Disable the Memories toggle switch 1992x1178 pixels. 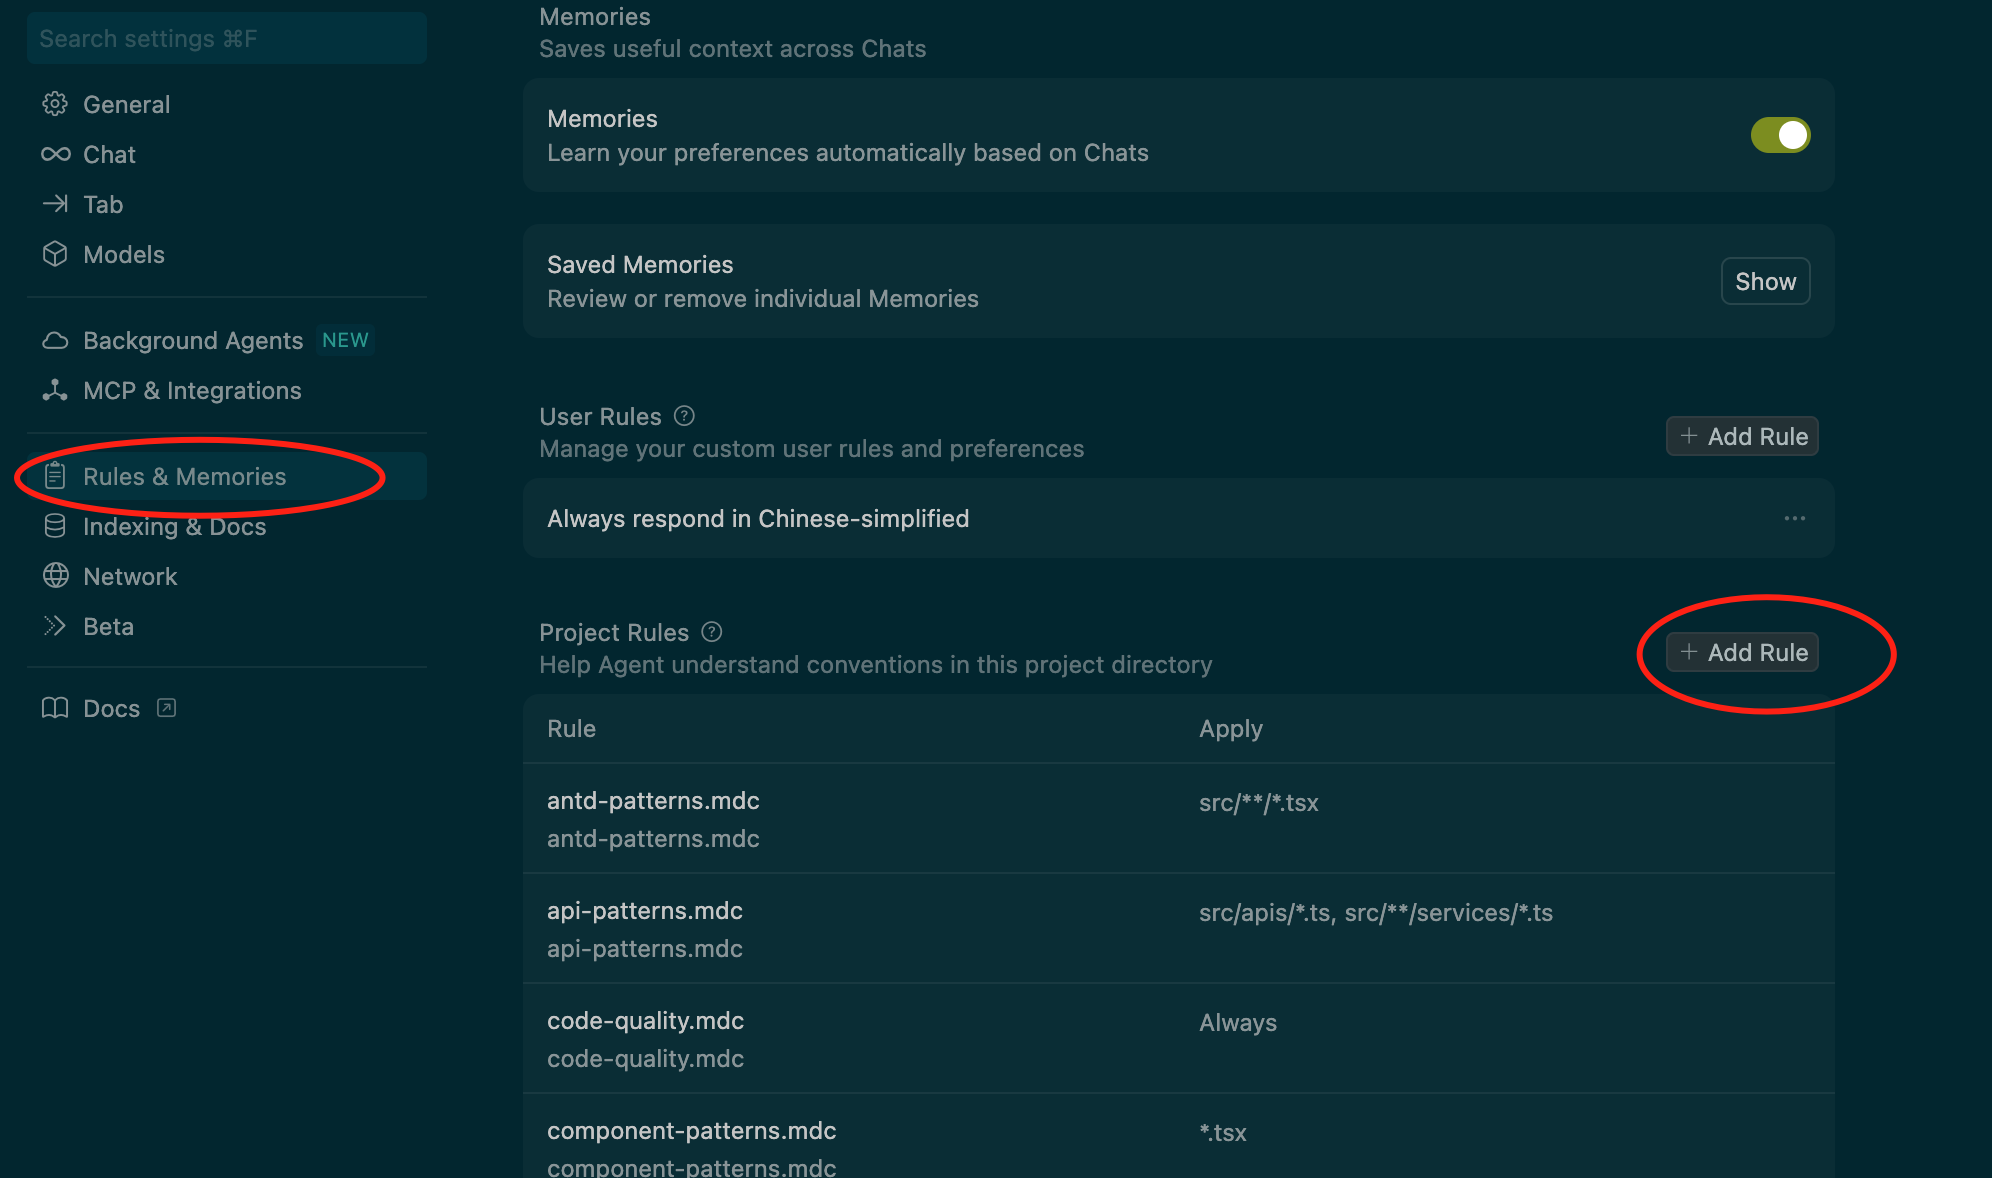click(x=1780, y=135)
